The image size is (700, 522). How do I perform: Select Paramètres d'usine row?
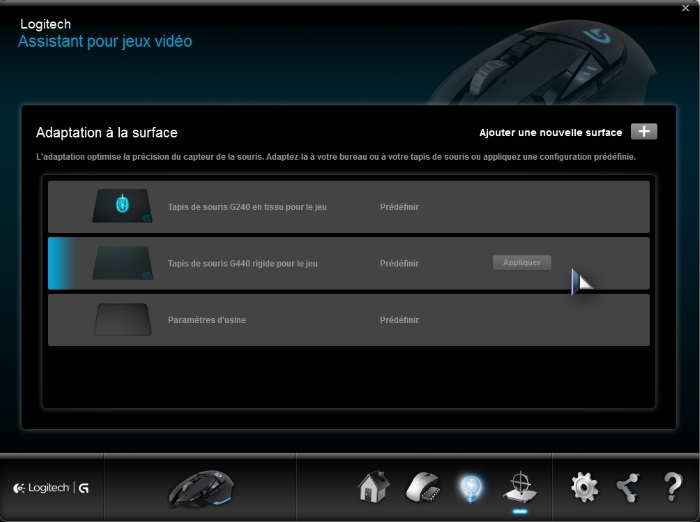[349, 320]
